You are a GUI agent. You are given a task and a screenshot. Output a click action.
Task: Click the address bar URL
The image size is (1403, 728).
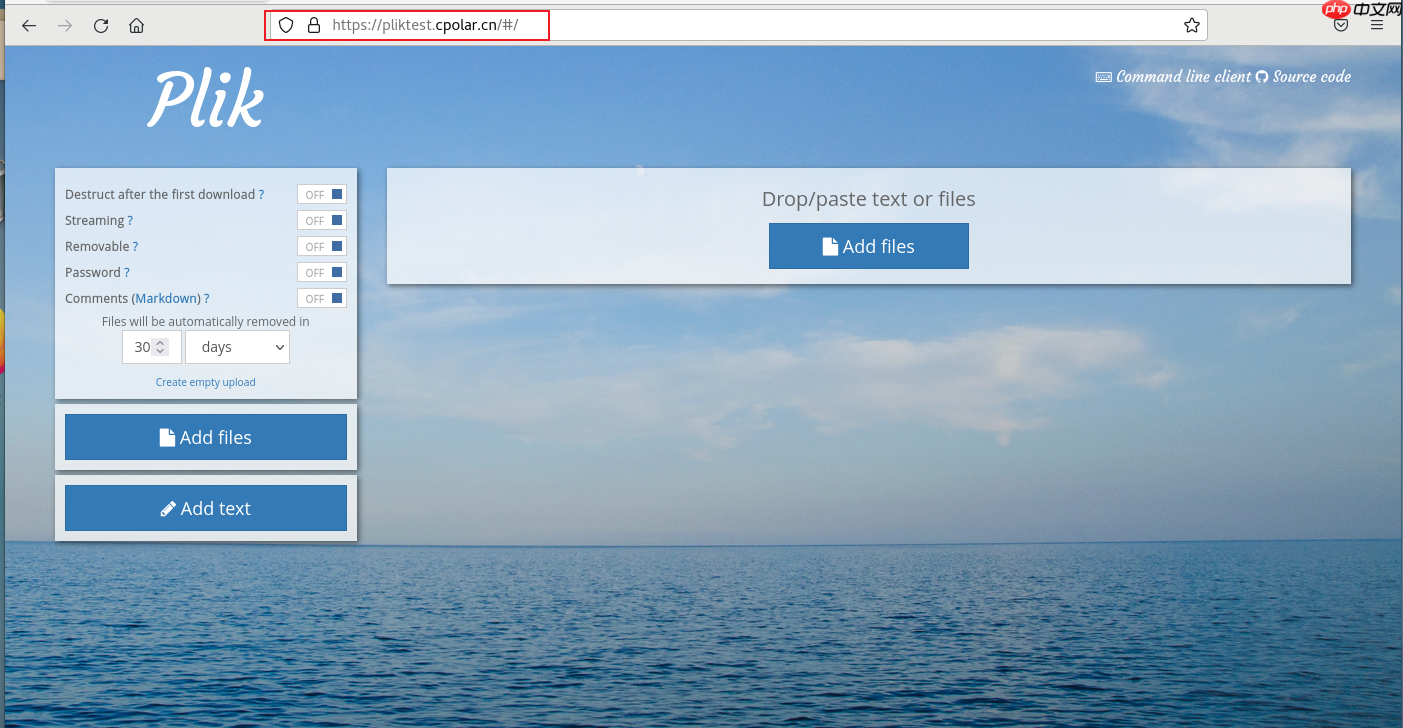(x=425, y=26)
